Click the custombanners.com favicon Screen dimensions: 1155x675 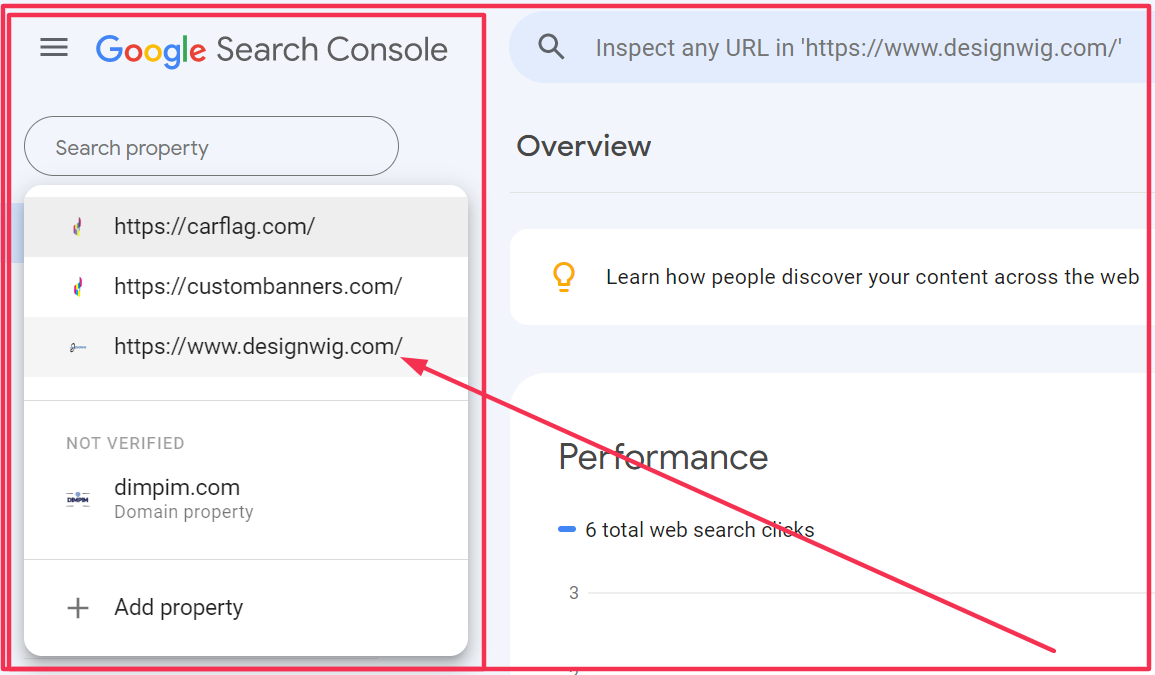pos(77,287)
